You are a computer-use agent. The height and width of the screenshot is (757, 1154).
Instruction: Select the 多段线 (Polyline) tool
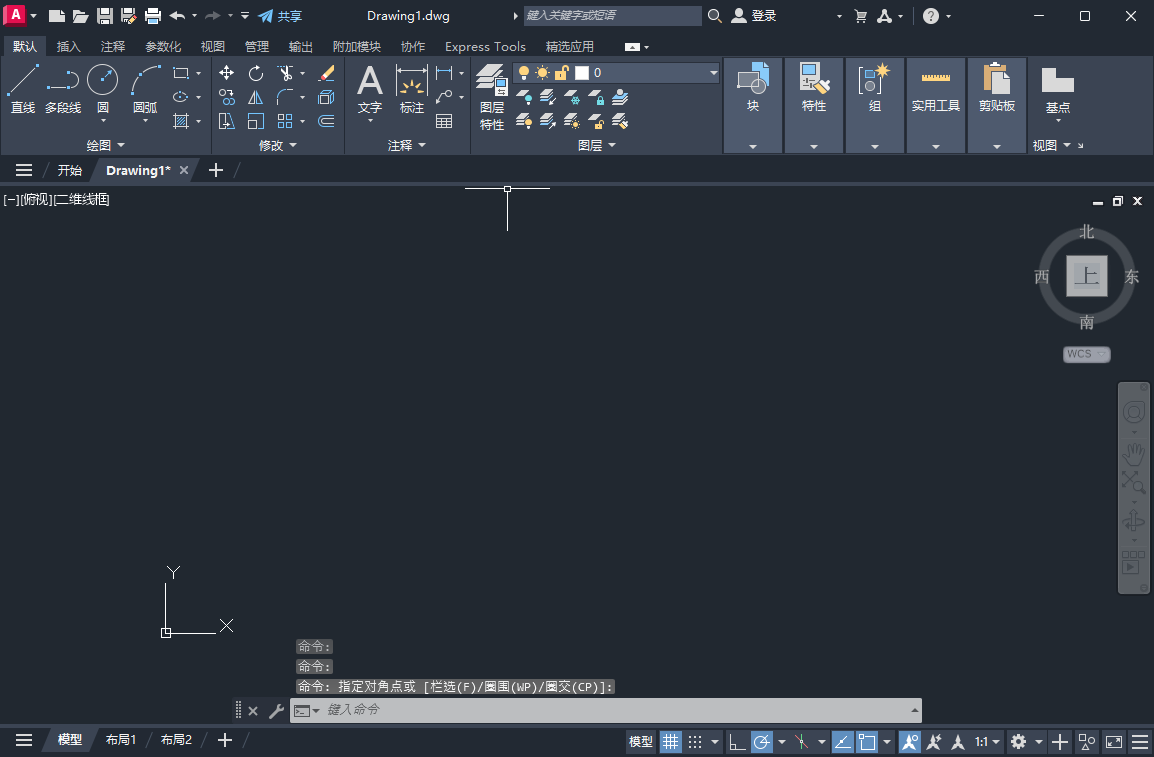pyautogui.click(x=62, y=88)
